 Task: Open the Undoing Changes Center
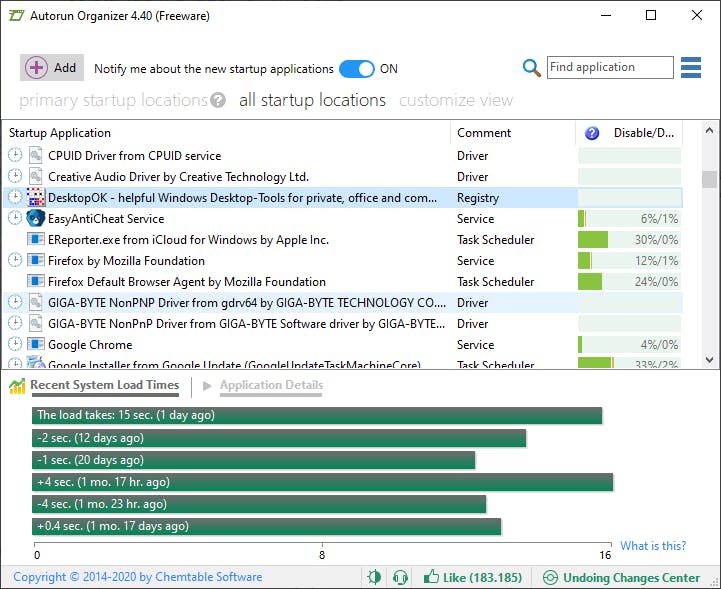pyautogui.click(x=621, y=577)
